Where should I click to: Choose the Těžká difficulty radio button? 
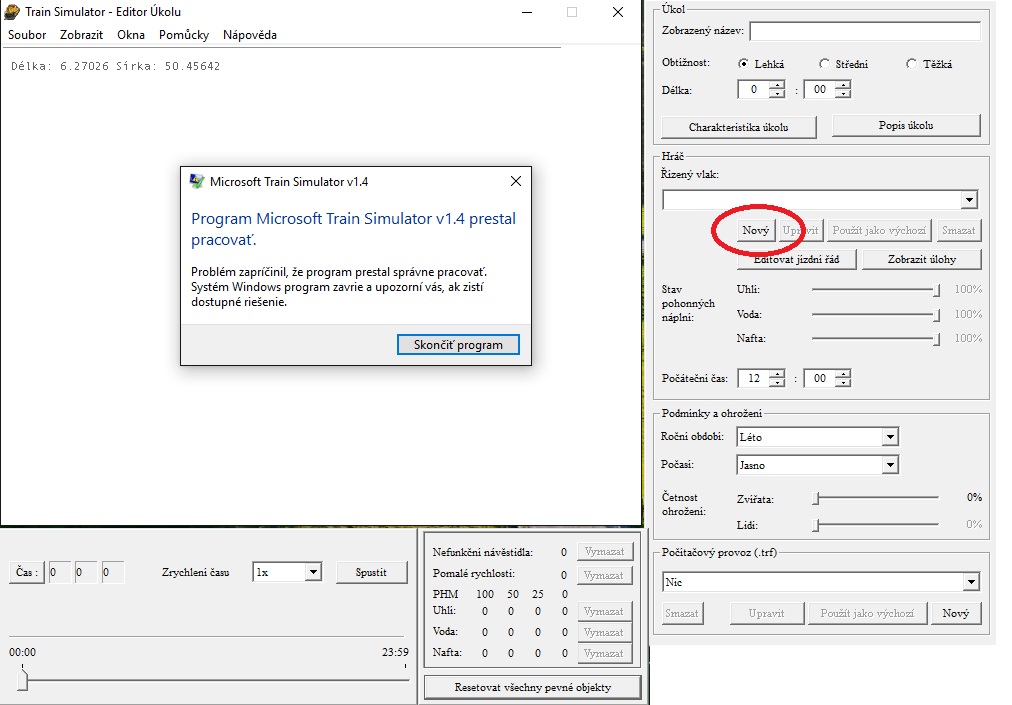(x=911, y=64)
